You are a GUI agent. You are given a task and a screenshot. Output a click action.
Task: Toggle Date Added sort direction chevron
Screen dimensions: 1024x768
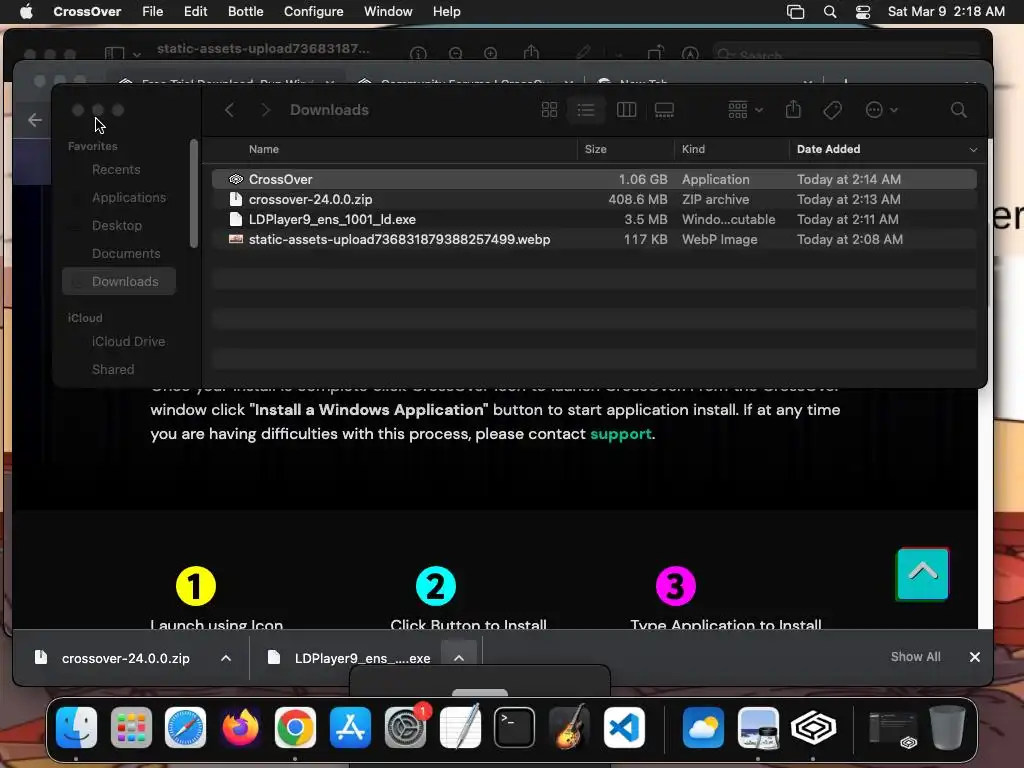point(973,150)
